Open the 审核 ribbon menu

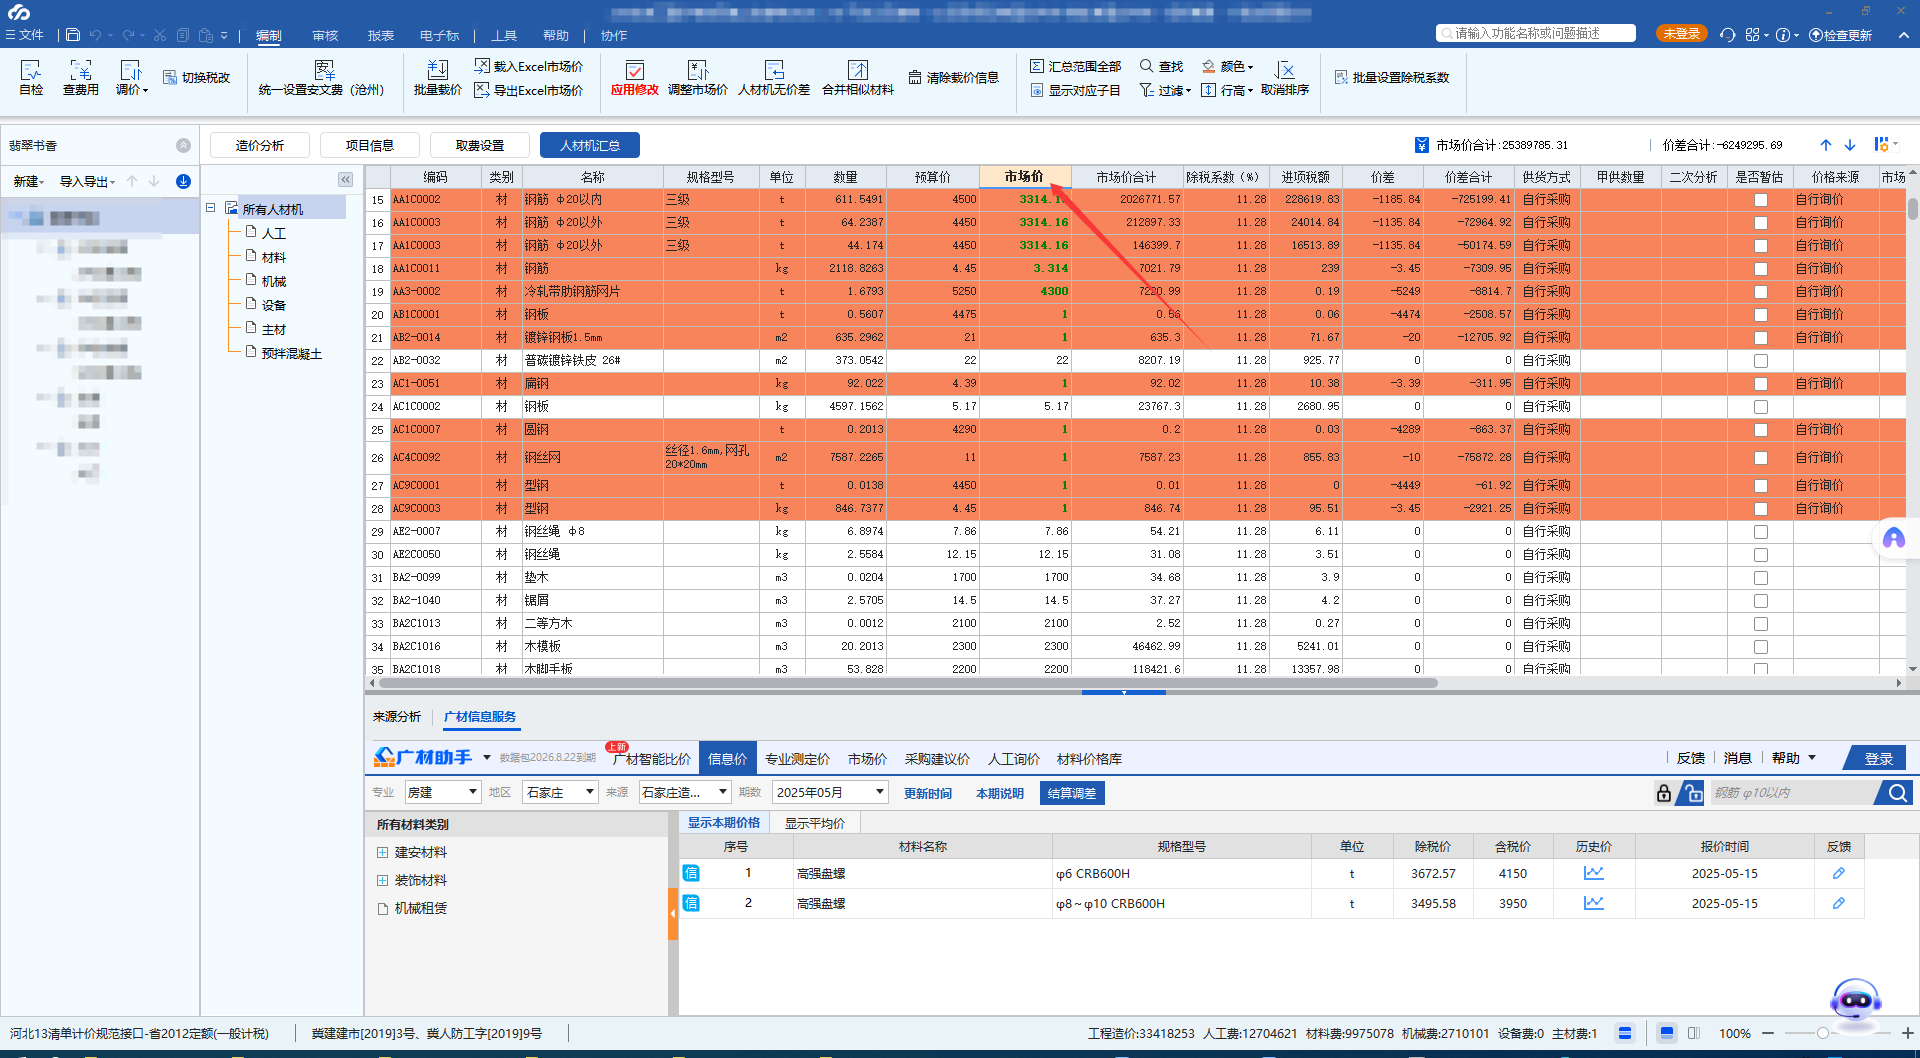[x=325, y=36]
